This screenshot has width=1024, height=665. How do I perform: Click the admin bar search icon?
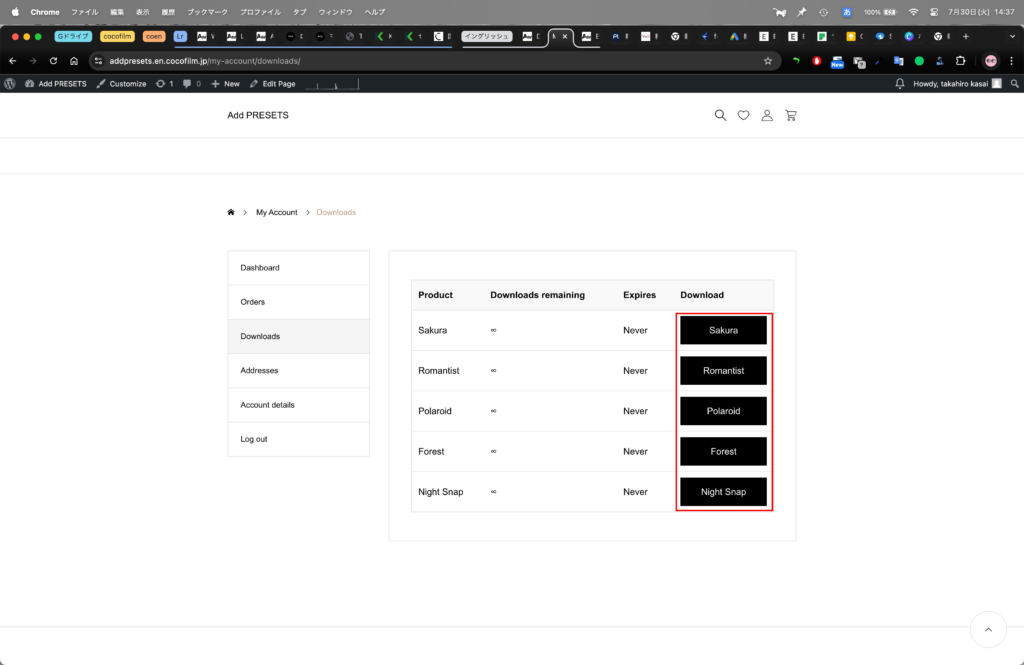coord(1014,84)
